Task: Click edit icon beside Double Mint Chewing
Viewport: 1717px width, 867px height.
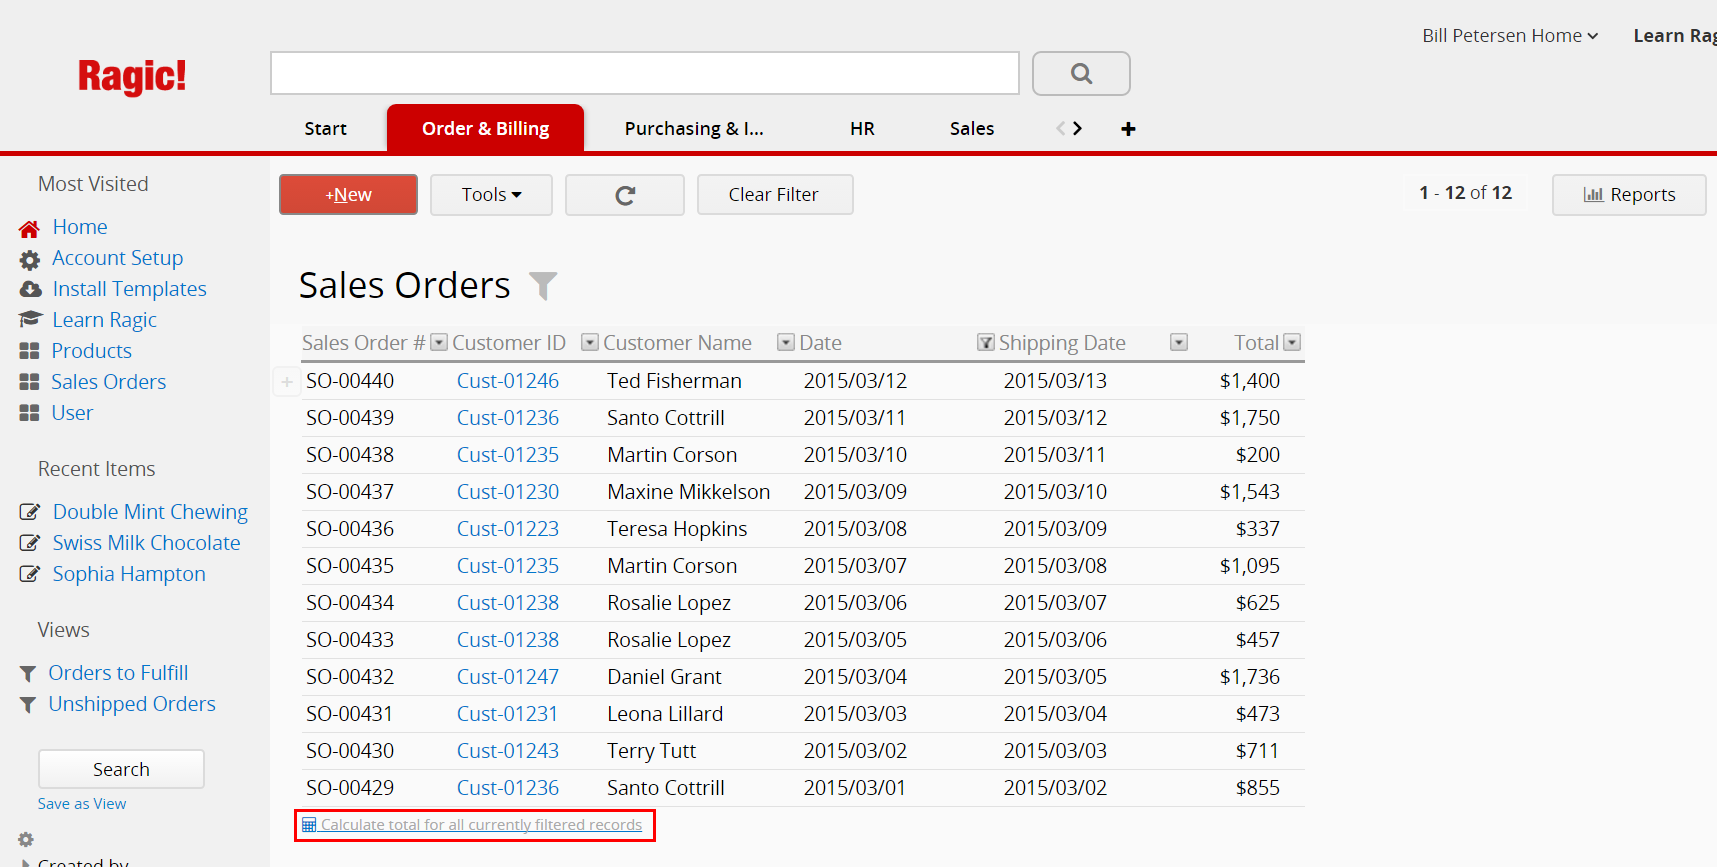Action: tap(30, 512)
